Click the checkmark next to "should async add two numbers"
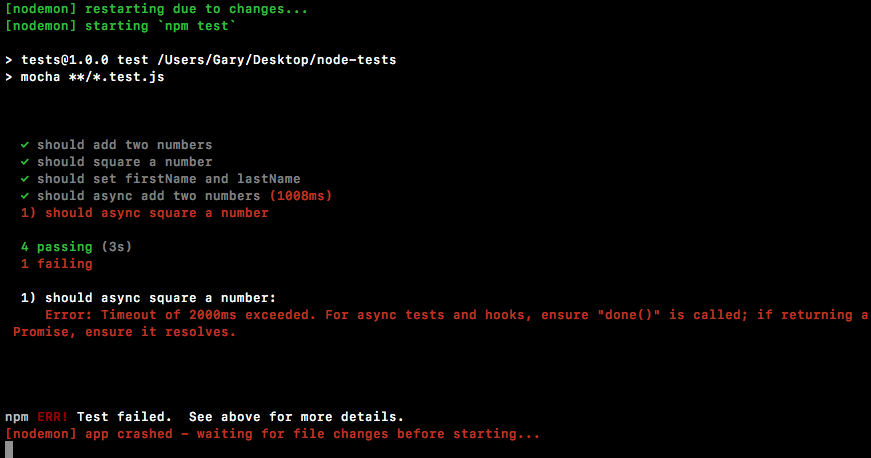The image size is (871, 458). pyautogui.click(x=25, y=196)
